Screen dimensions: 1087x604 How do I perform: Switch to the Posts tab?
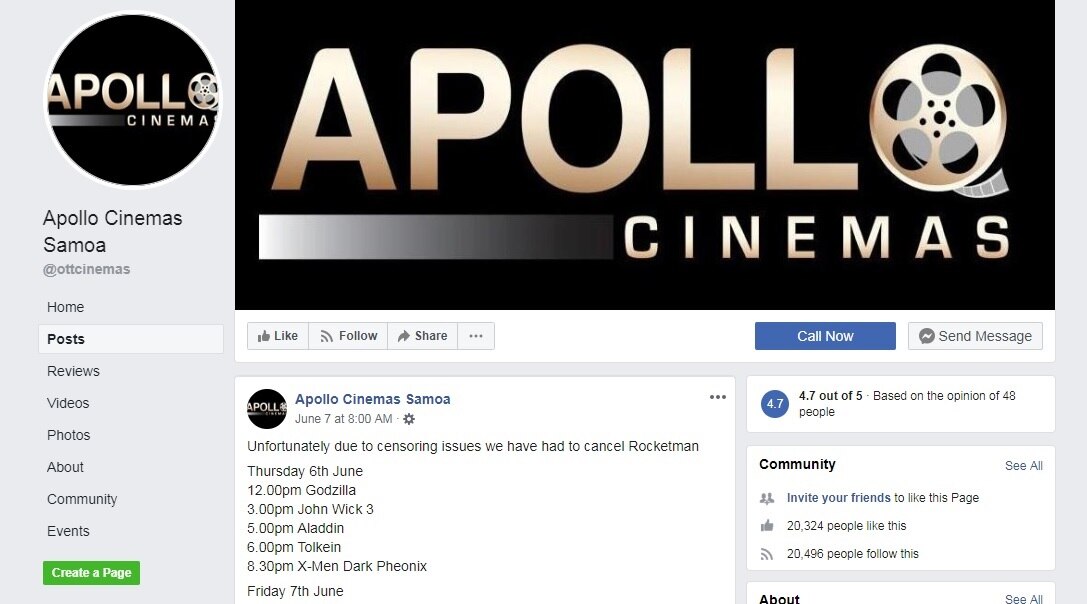pos(66,339)
